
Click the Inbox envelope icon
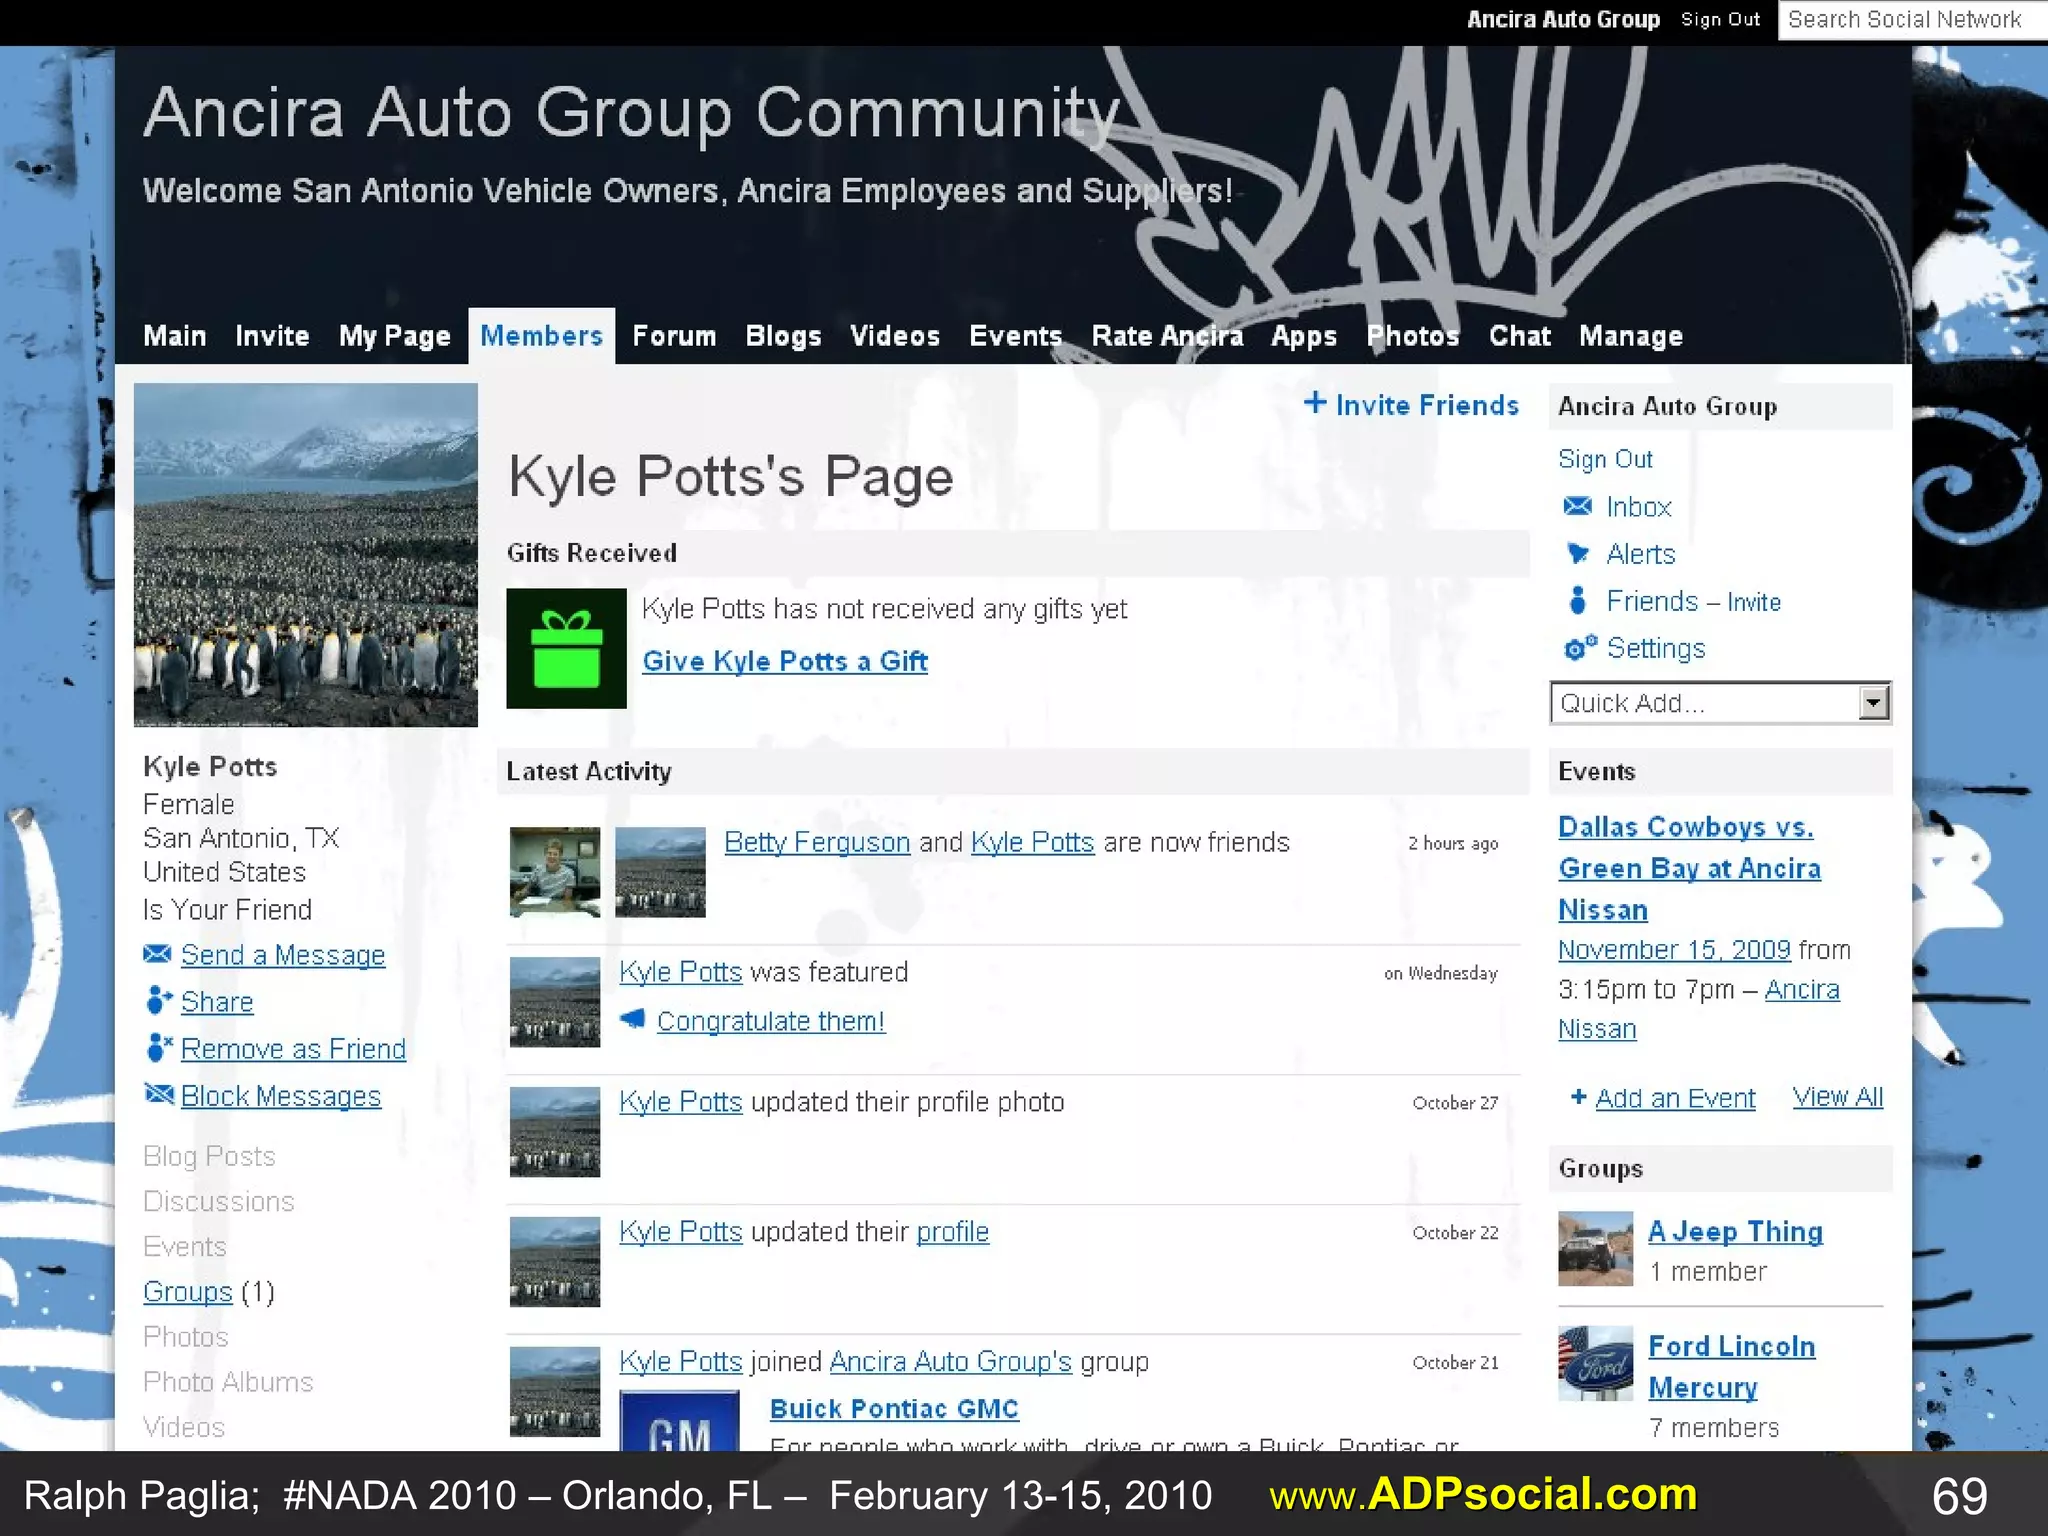click(x=1577, y=506)
